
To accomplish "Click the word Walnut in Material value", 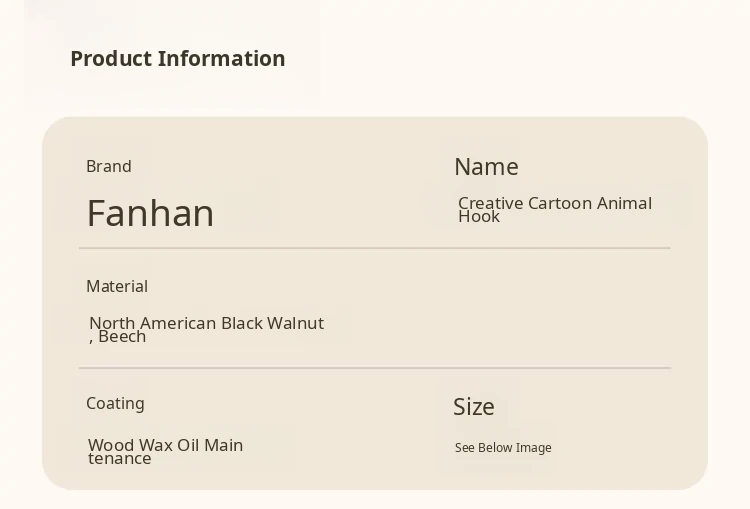I will pos(295,323).
